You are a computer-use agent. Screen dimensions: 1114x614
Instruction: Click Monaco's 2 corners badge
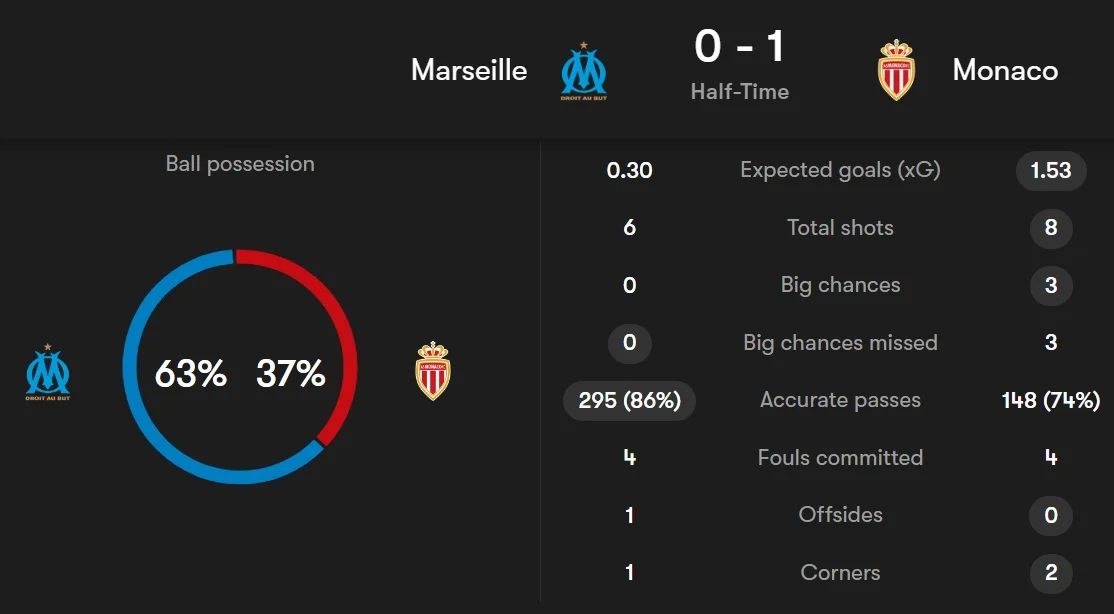tap(1051, 573)
